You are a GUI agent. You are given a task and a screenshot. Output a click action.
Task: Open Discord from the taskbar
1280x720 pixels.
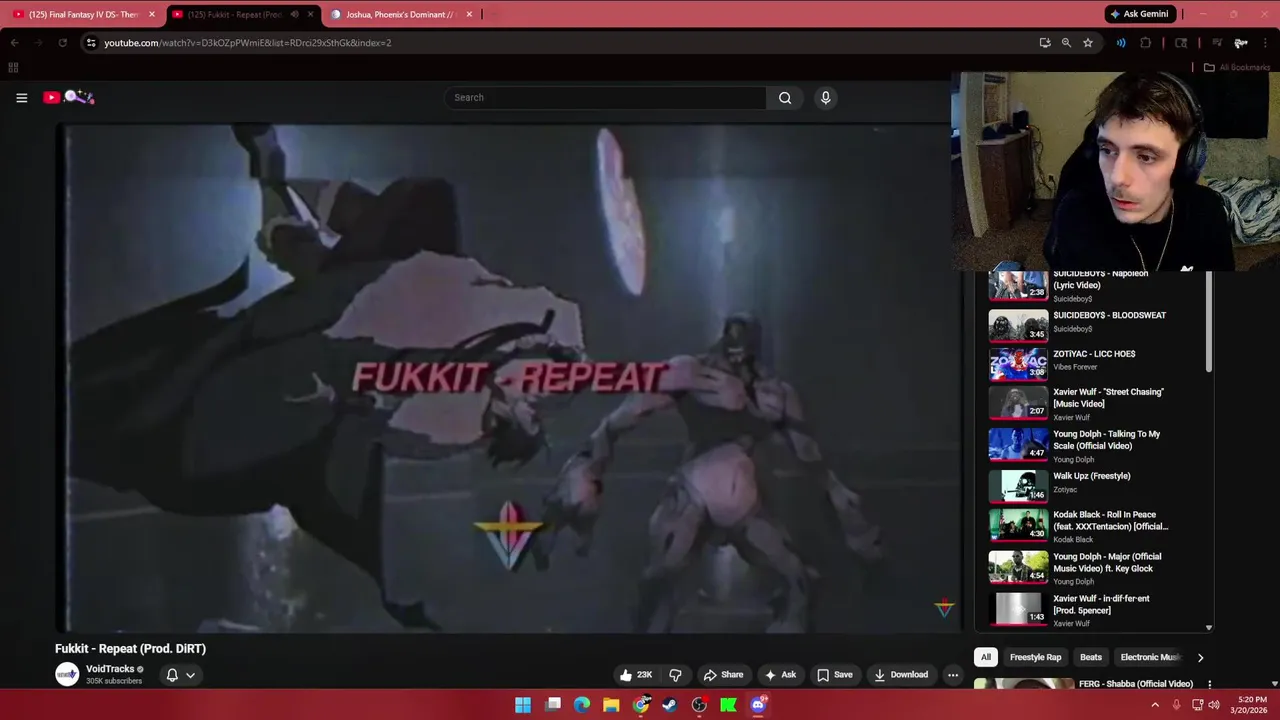758,705
